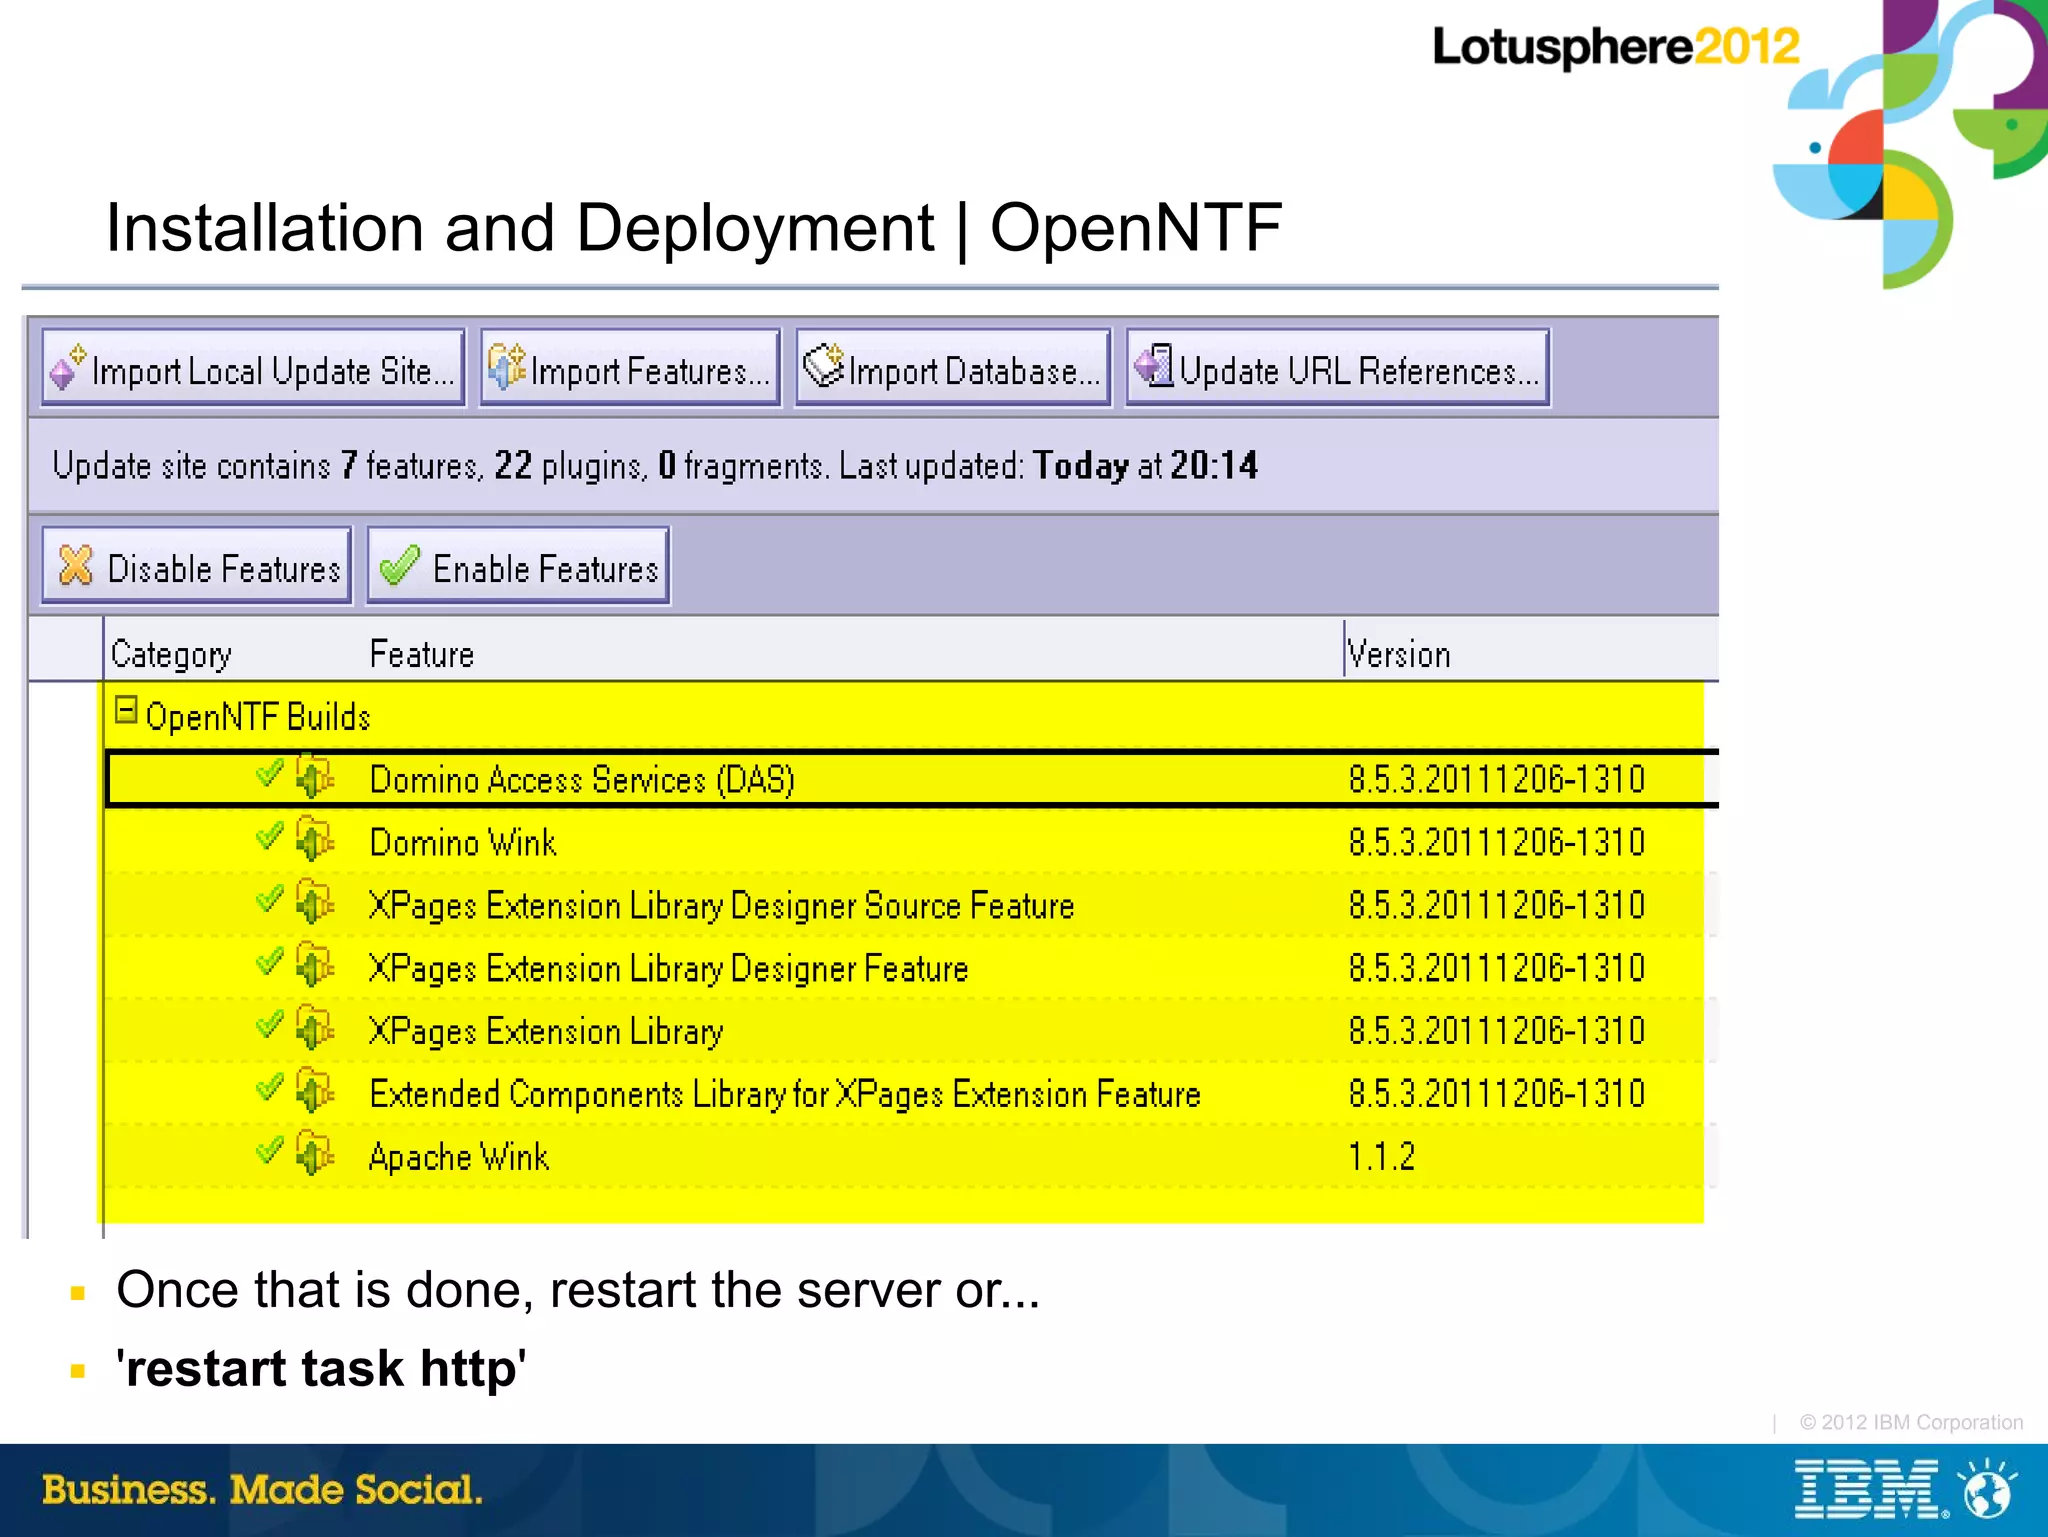Click the Enable Features button

tap(518, 566)
